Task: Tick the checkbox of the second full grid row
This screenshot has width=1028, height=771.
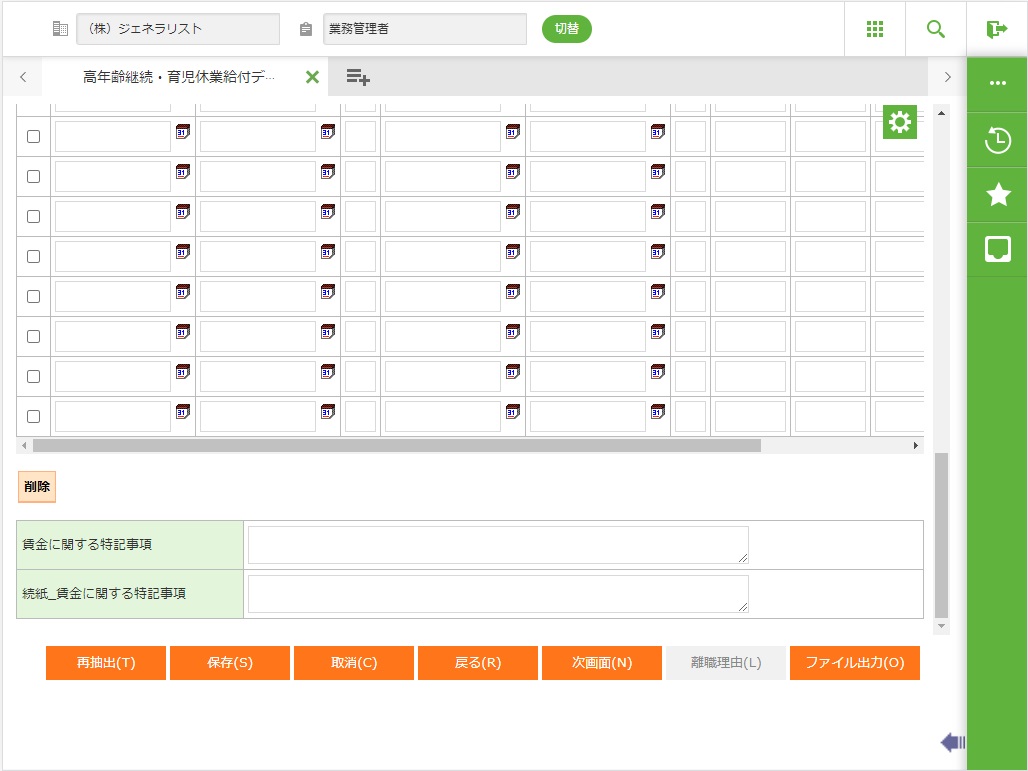Action: (33, 176)
